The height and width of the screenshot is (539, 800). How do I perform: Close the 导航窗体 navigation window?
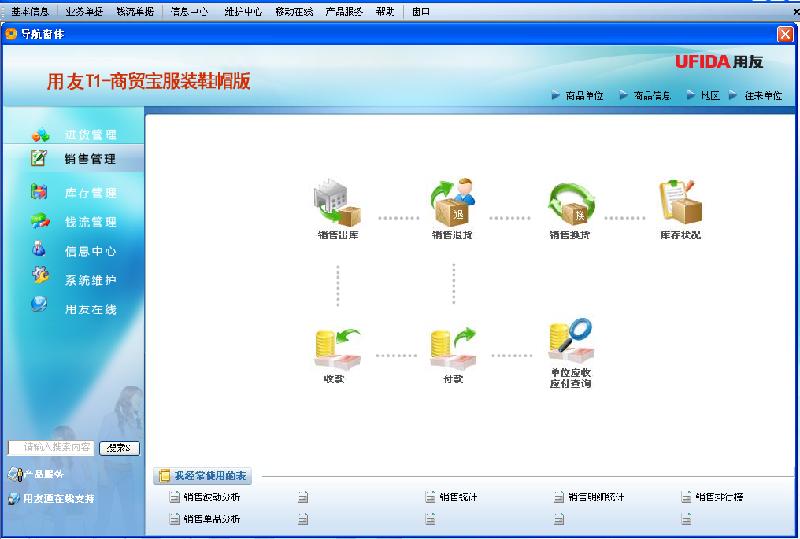point(785,34)
